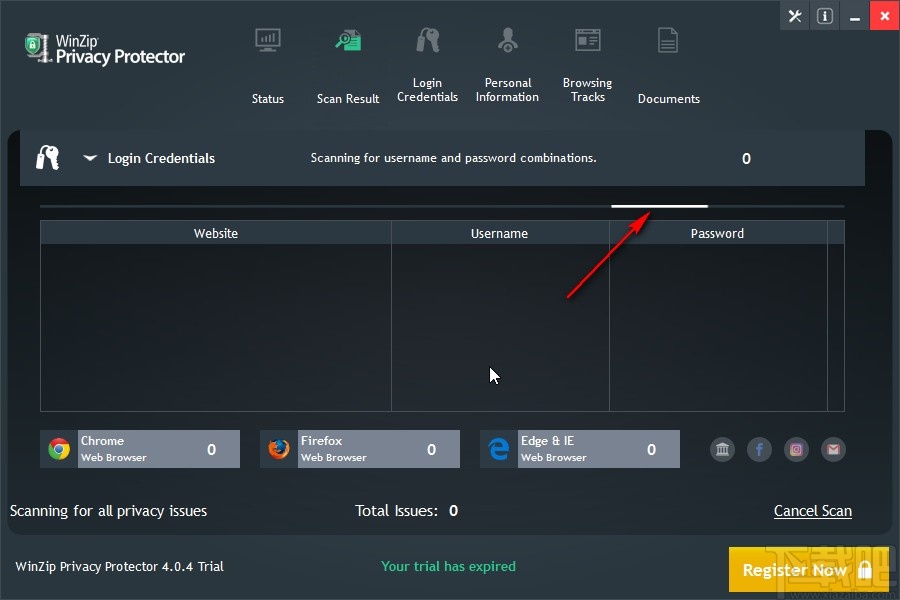Click the Username column header
Viewport: 900px width, 600px height.
[500, 233]
